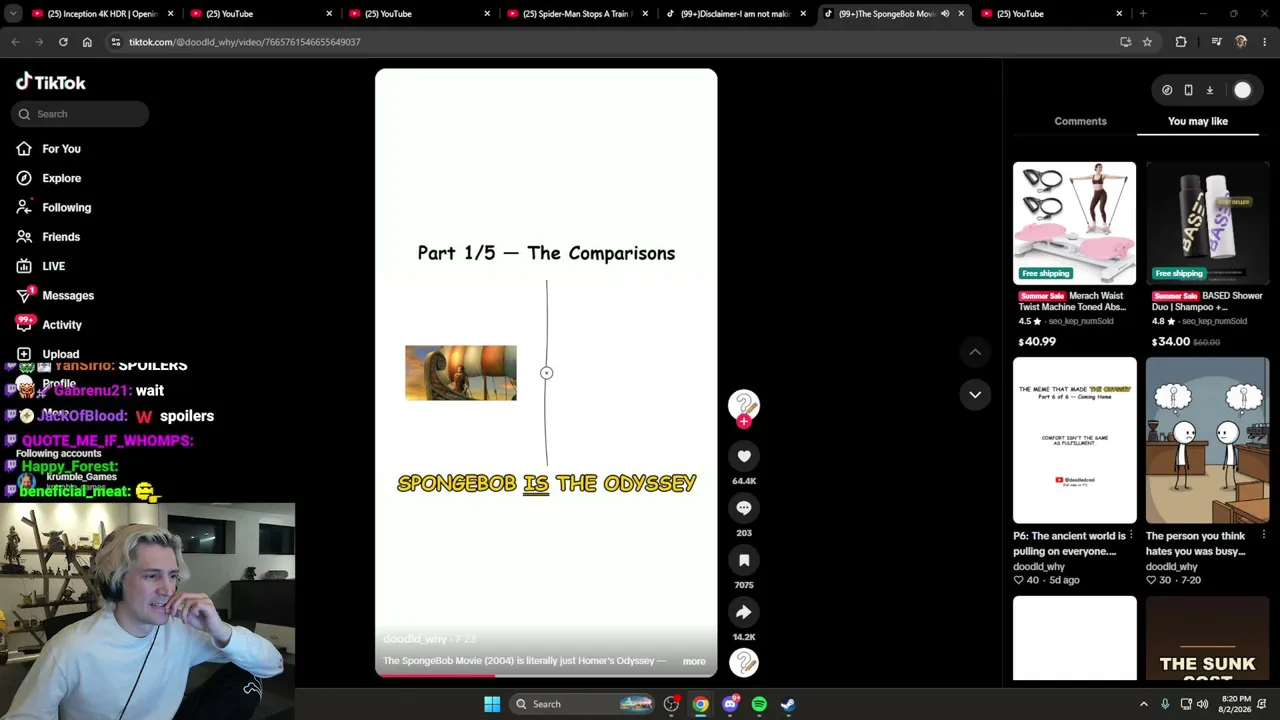
Task: Seek along the video progress bar
Action: (x=546, y=675)
